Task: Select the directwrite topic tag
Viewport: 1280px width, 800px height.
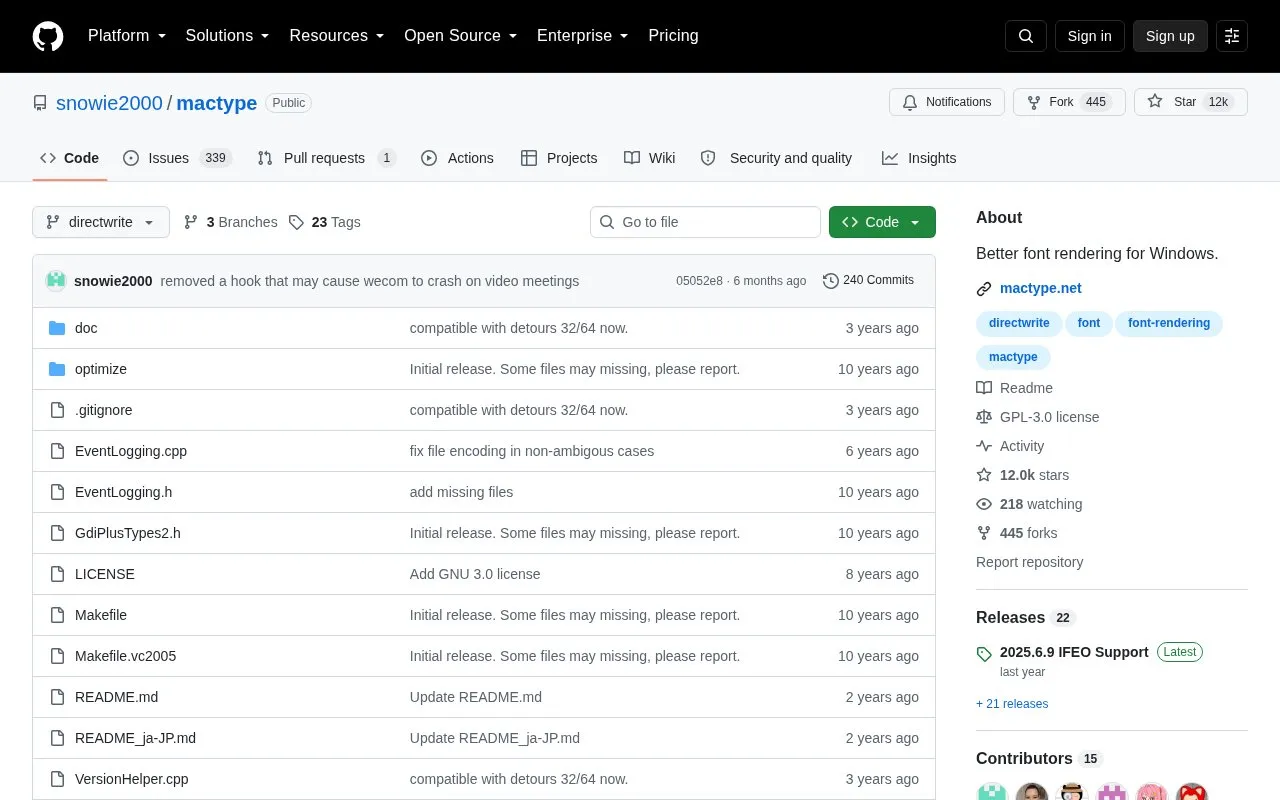Action: (x=1019, y=323)
